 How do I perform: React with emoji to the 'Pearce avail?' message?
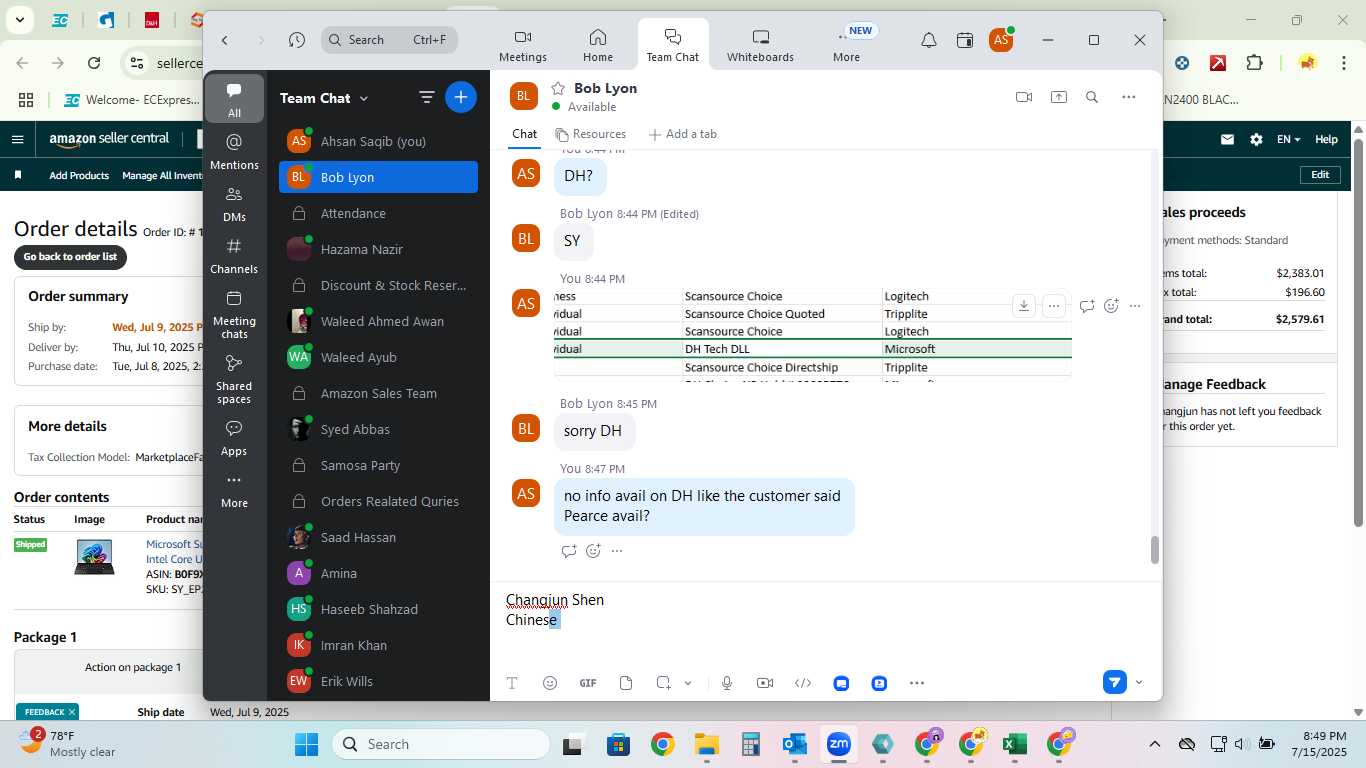point(593,551)
